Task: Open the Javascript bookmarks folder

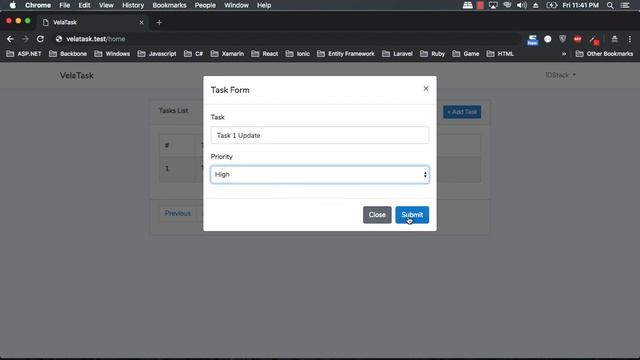Action: (157, 54)
